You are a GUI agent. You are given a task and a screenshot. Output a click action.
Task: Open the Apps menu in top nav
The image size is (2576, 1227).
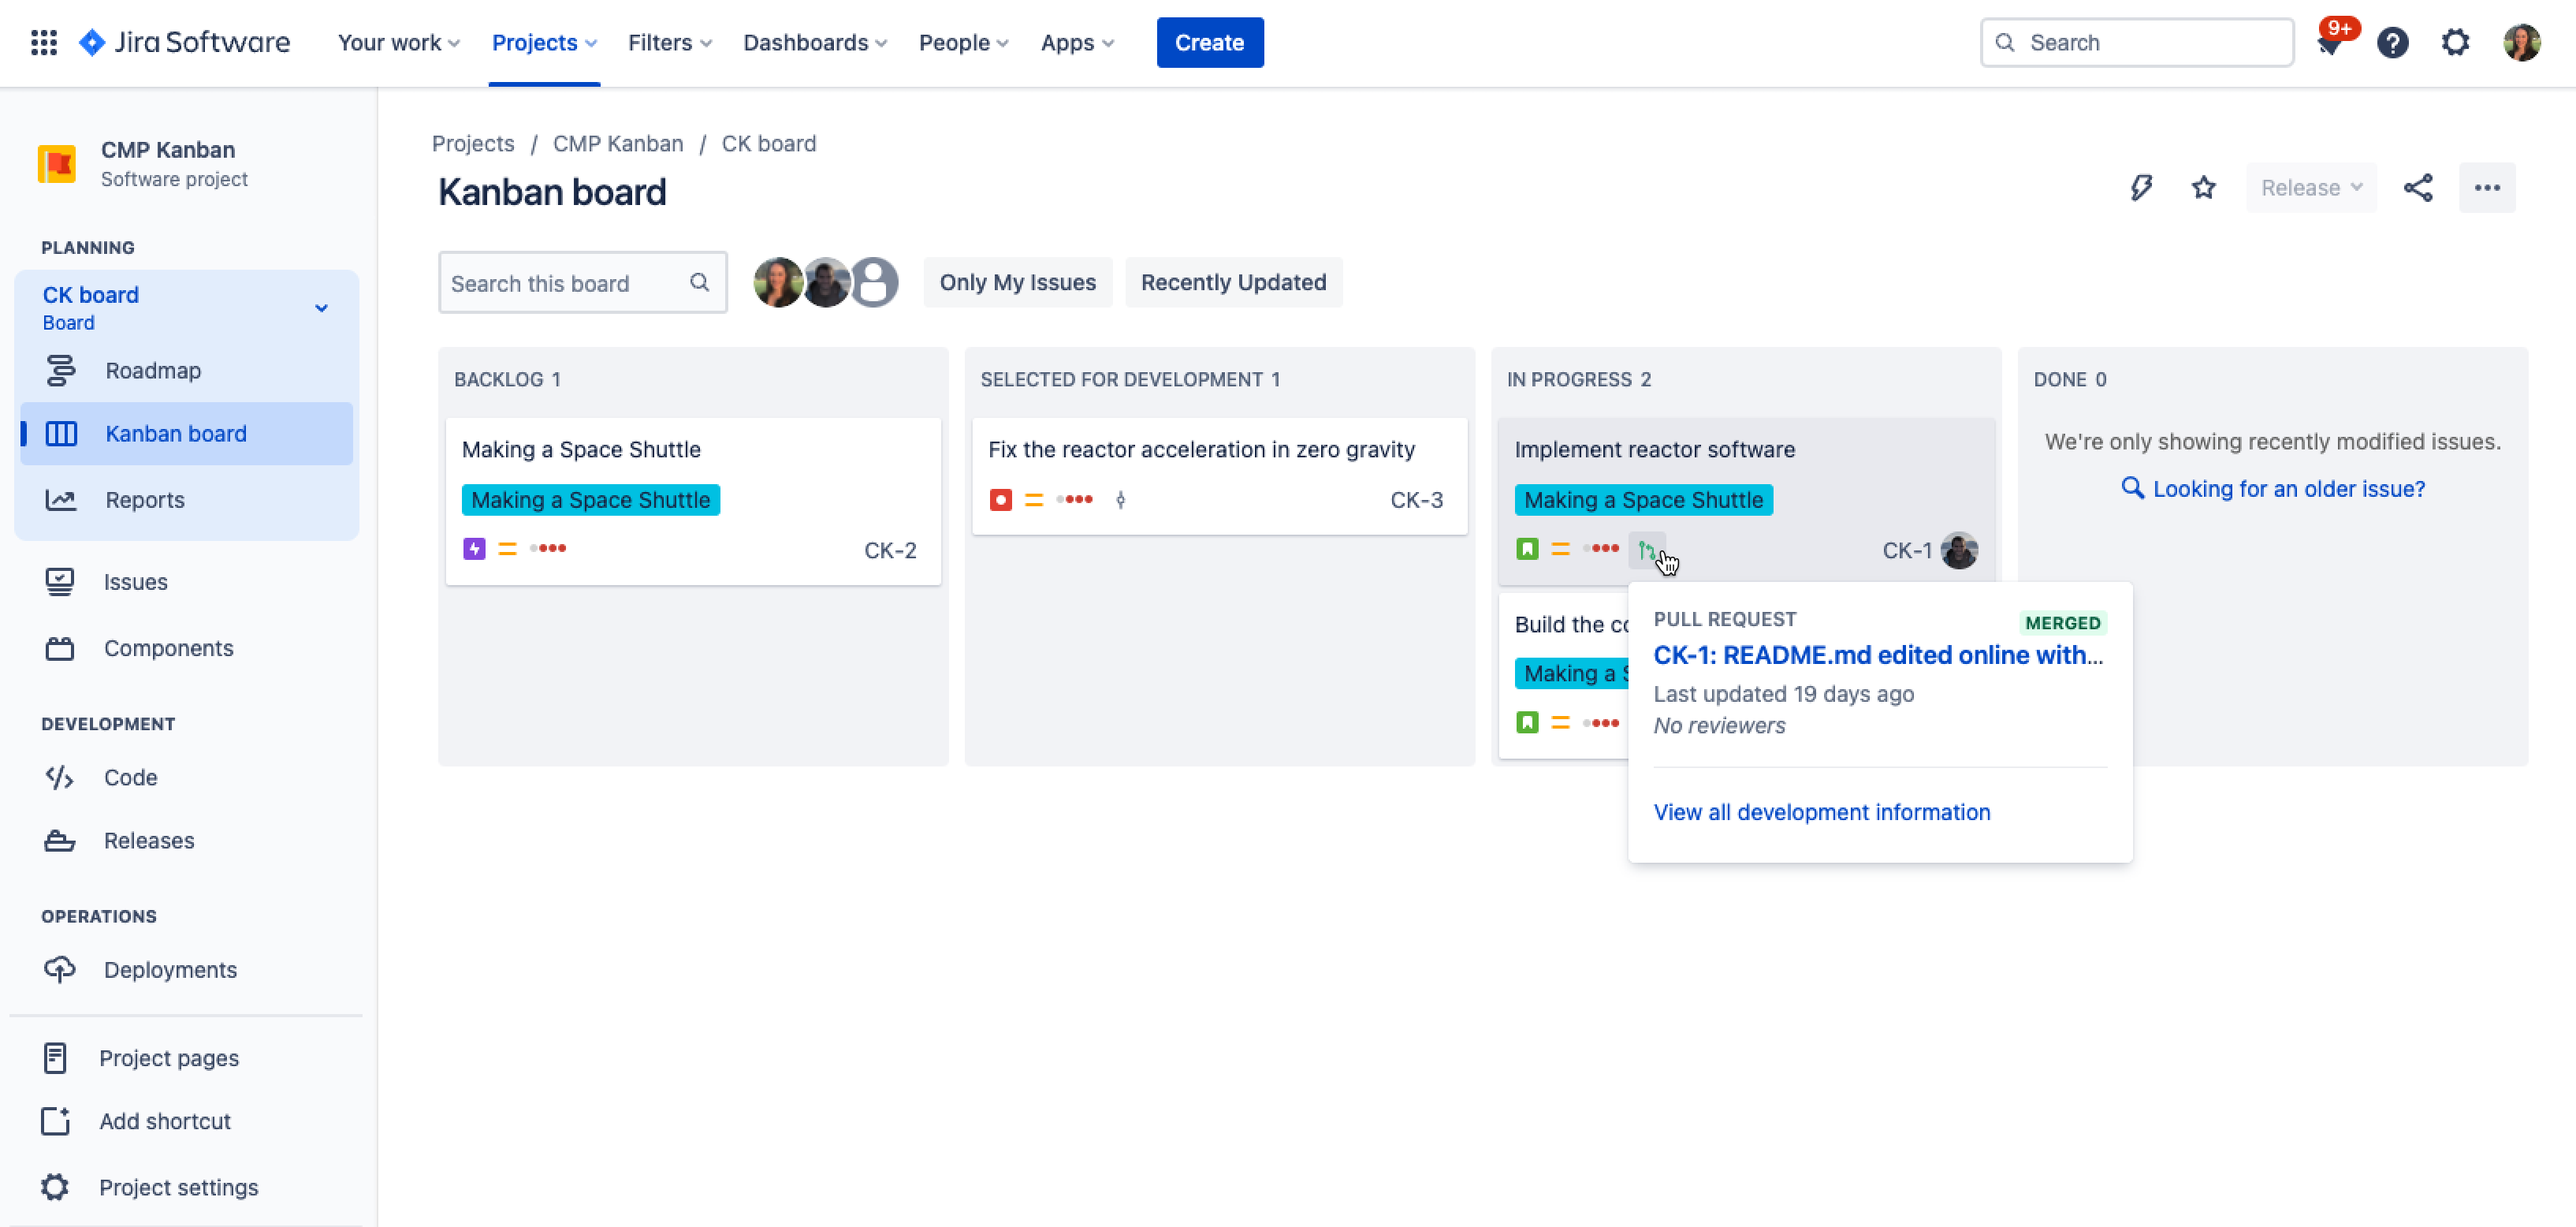point(1074,43)
